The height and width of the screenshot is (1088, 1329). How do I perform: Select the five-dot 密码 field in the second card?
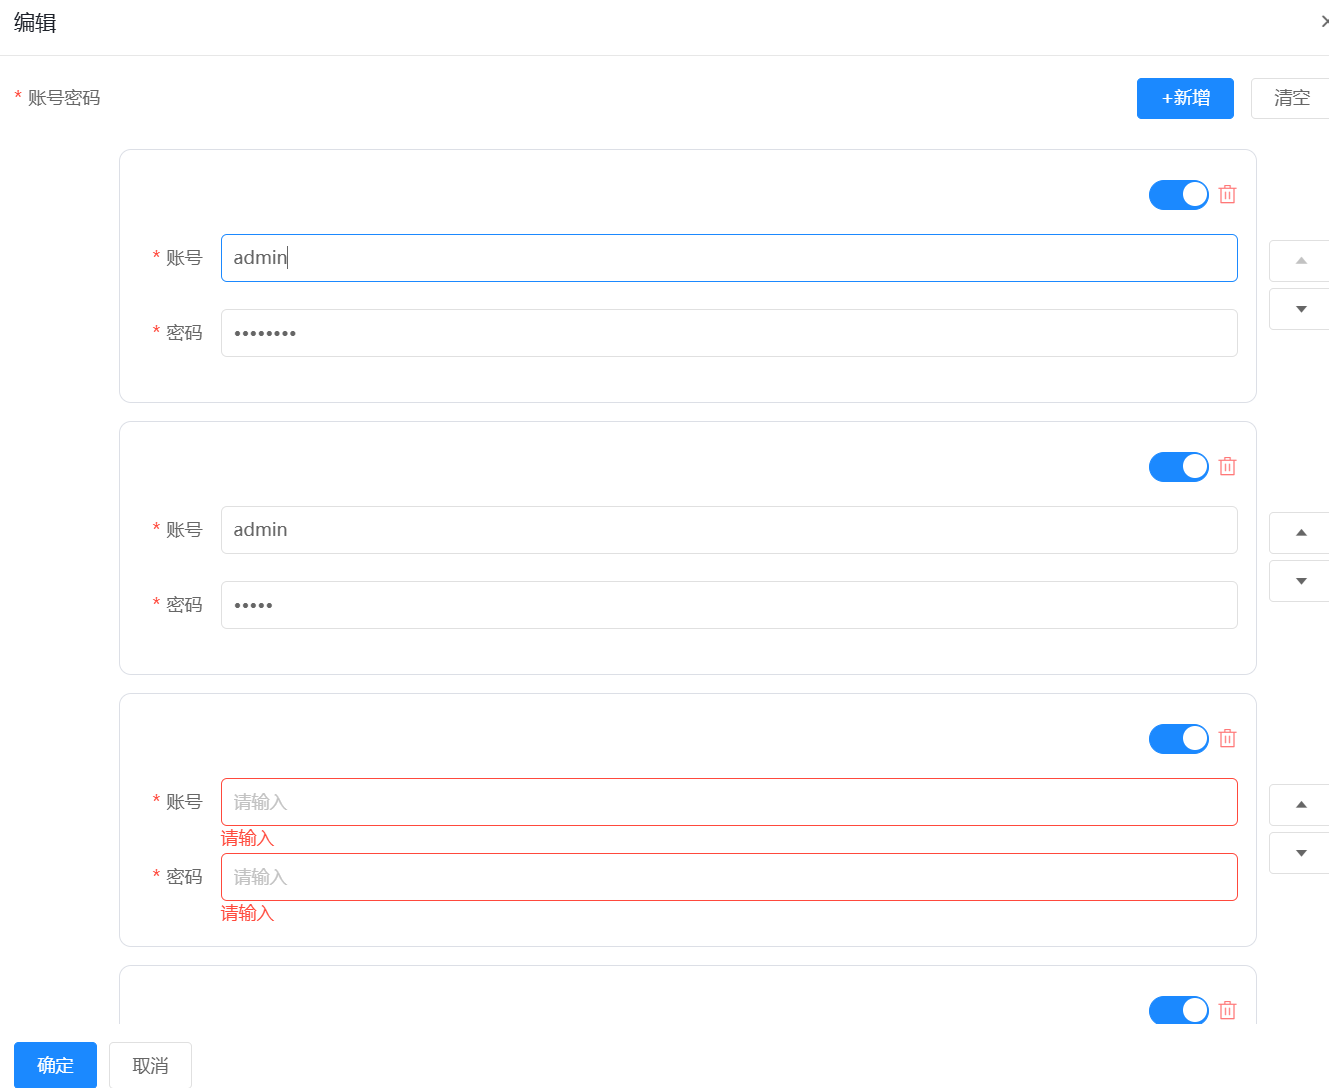click(x=729, y=605)
